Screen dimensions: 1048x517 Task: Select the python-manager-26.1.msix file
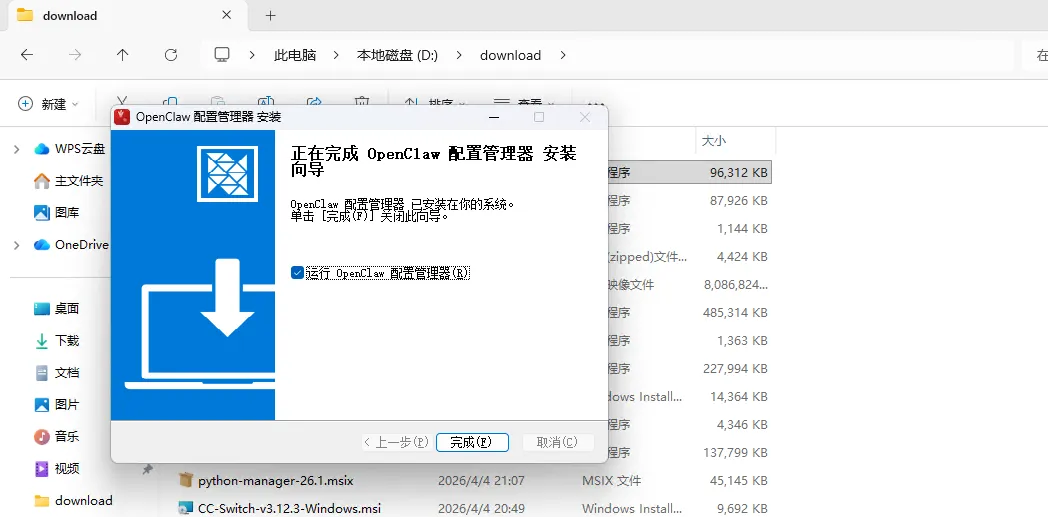tap(275, 481)
